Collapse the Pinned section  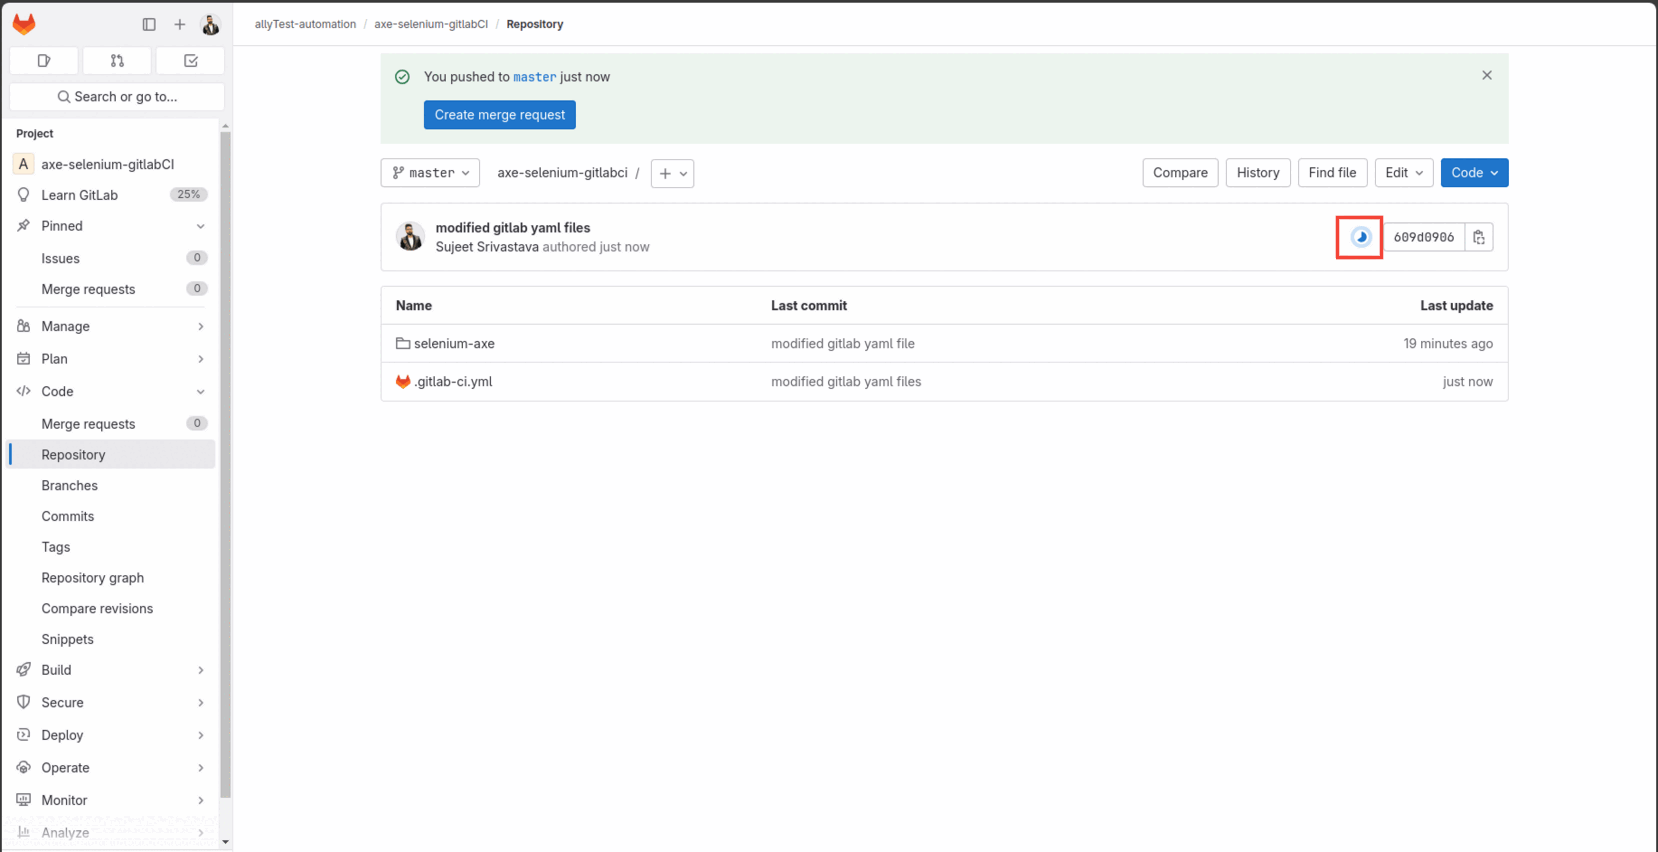(200, 226)
